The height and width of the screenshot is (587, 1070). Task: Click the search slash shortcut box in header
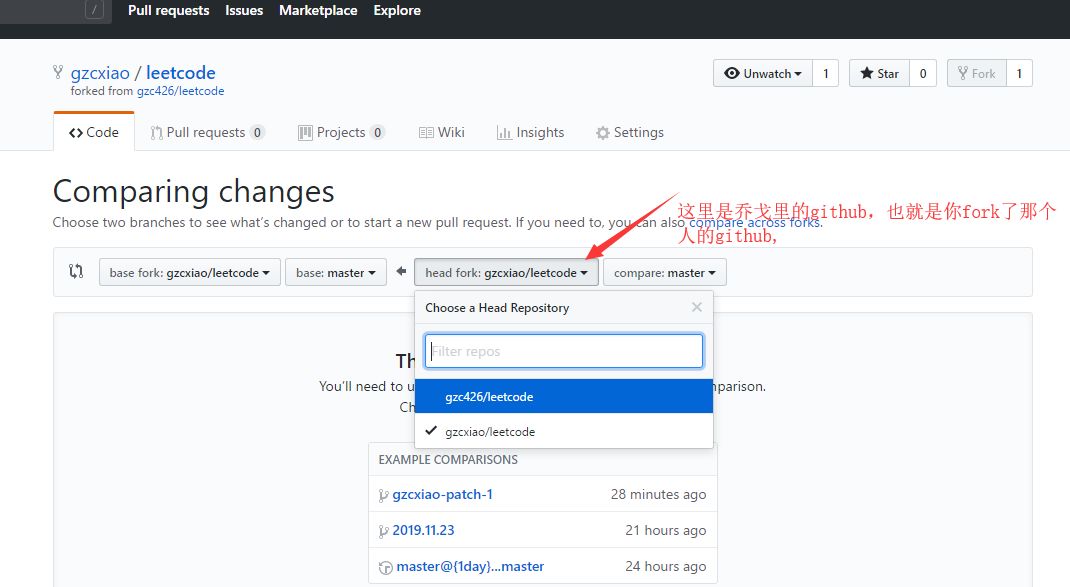(94, 10)
